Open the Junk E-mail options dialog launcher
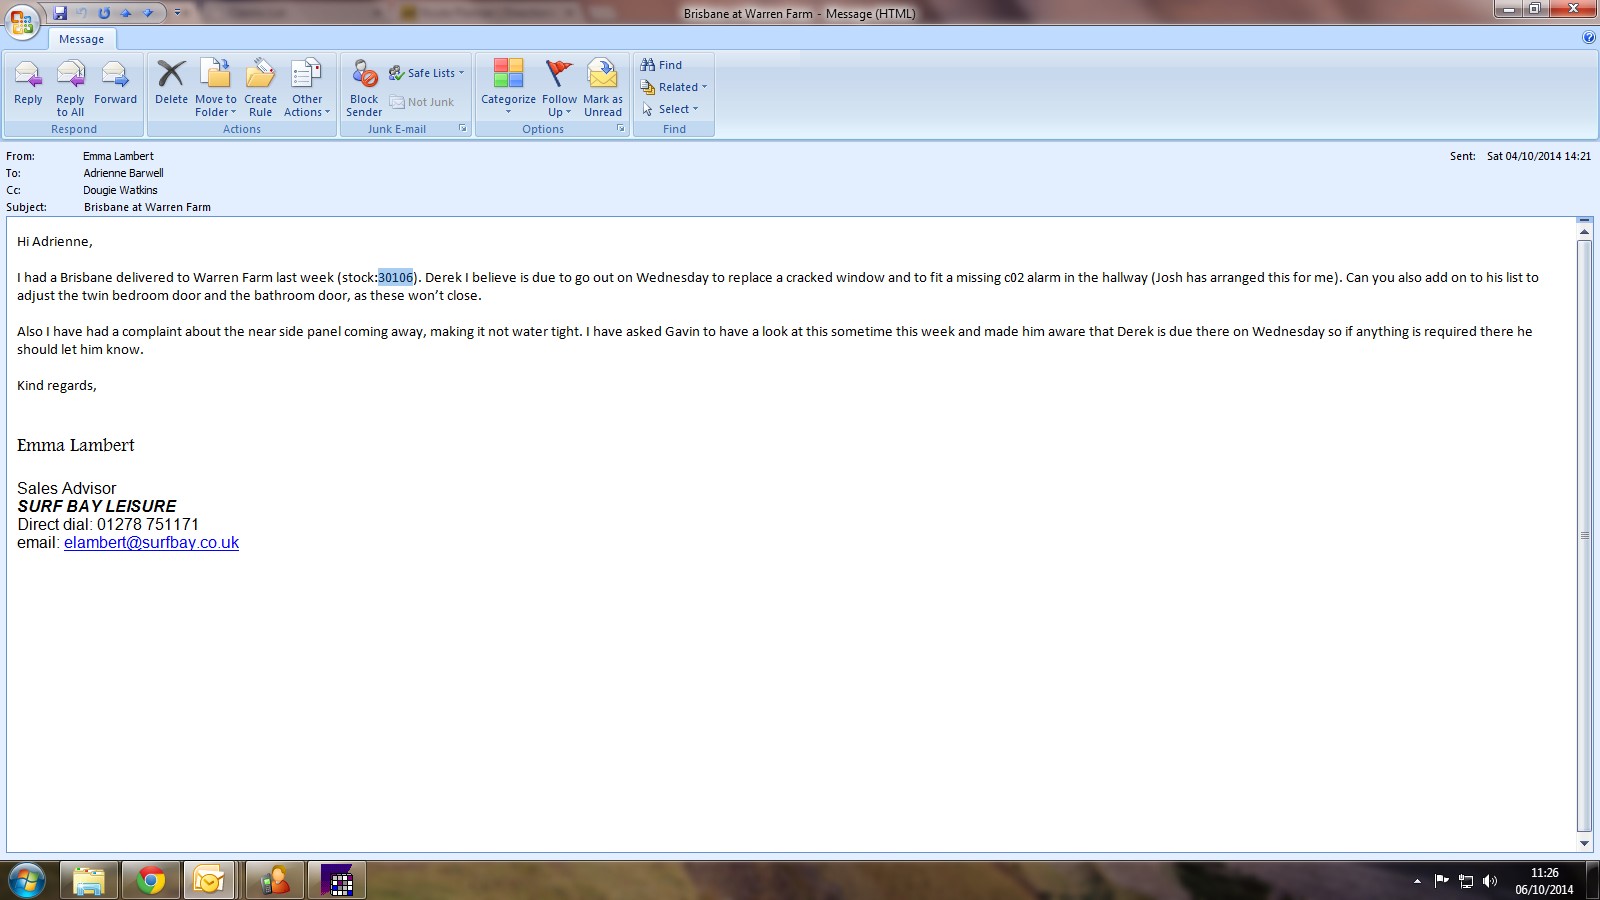The image size is (1600, 900). click(463, 129)
